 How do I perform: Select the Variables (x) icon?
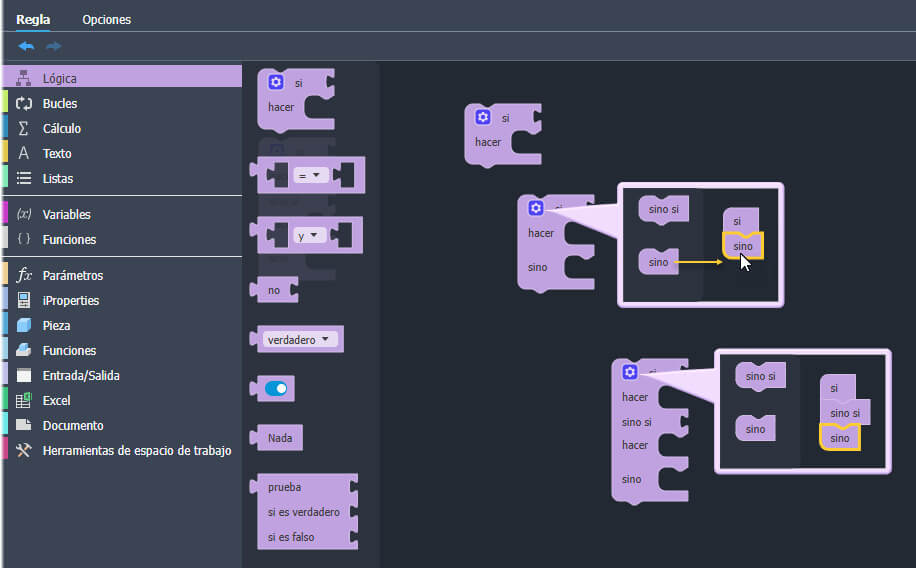pos(23,214)
